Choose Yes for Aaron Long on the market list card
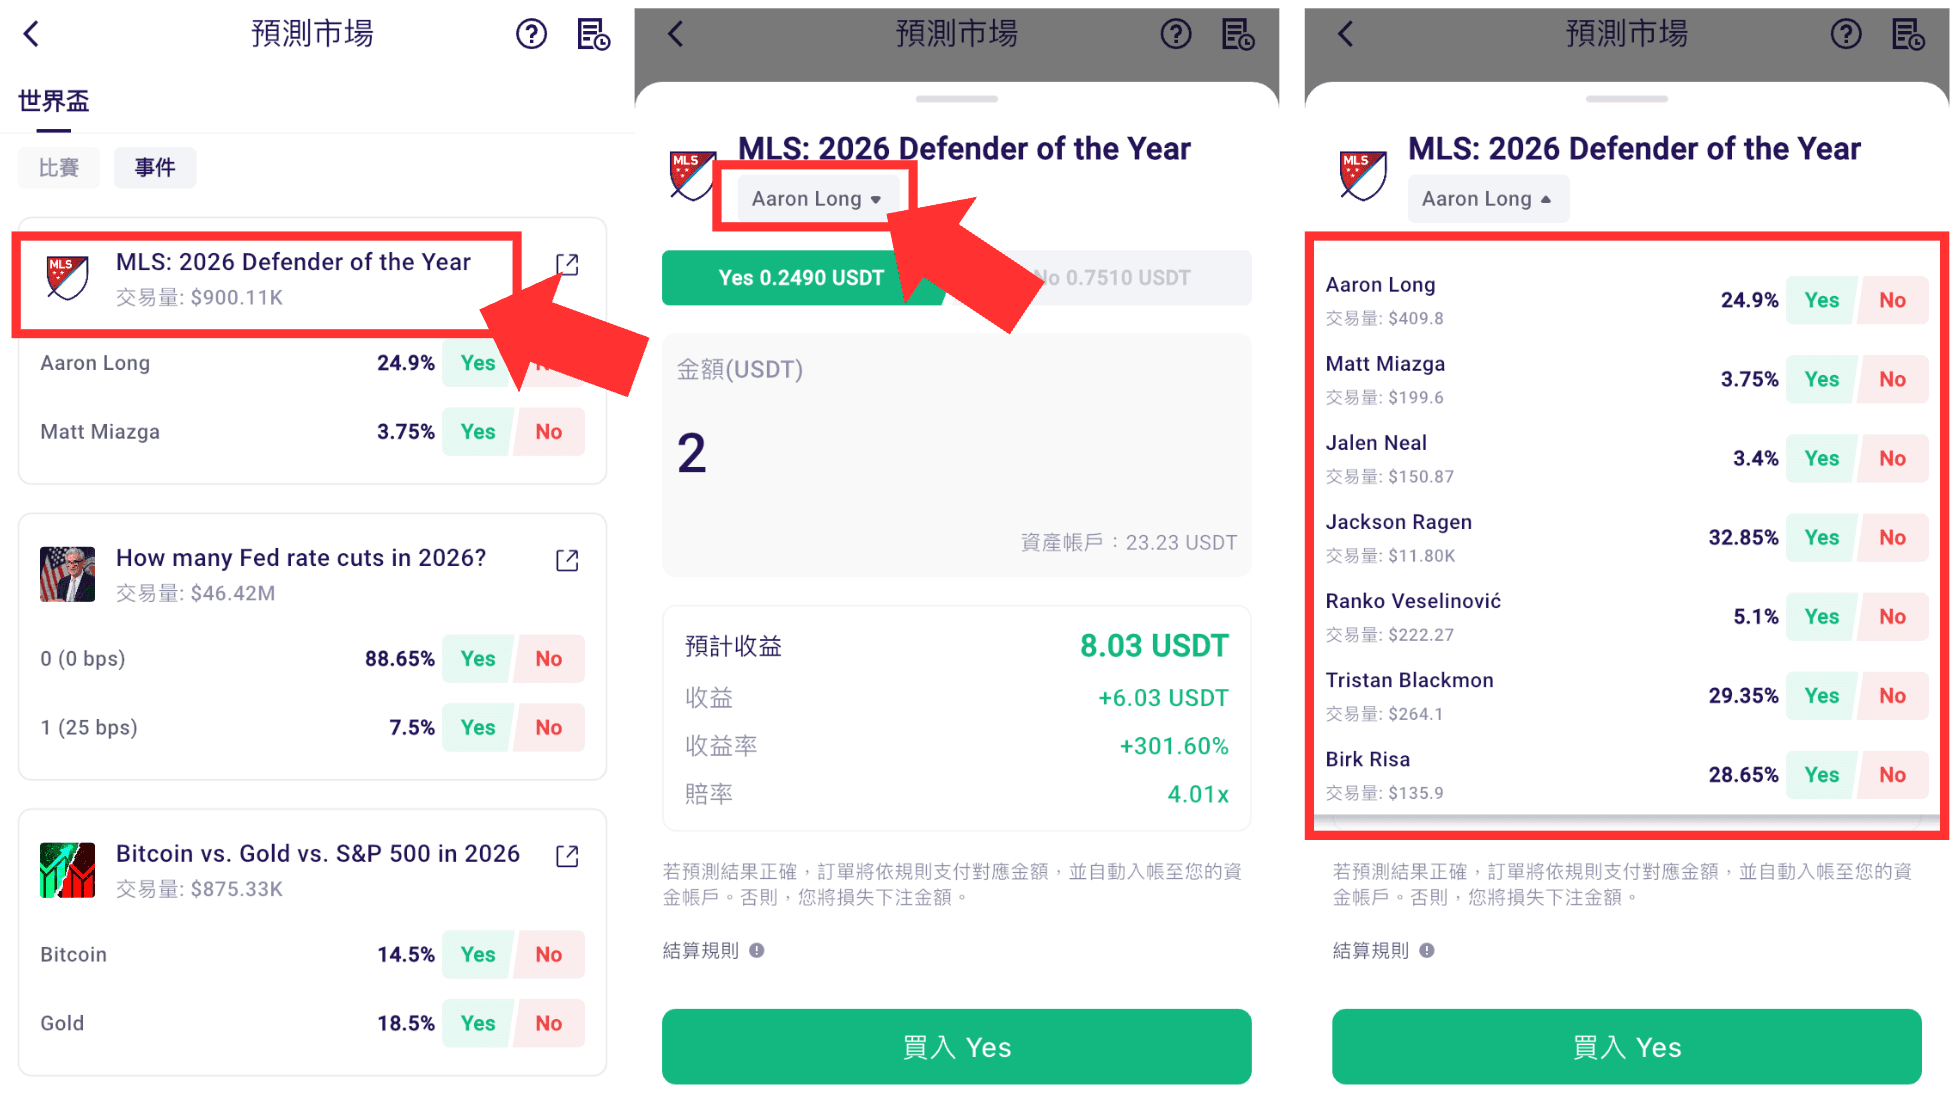Viewport: 1956px width, 1102px height. coord(478,363)
